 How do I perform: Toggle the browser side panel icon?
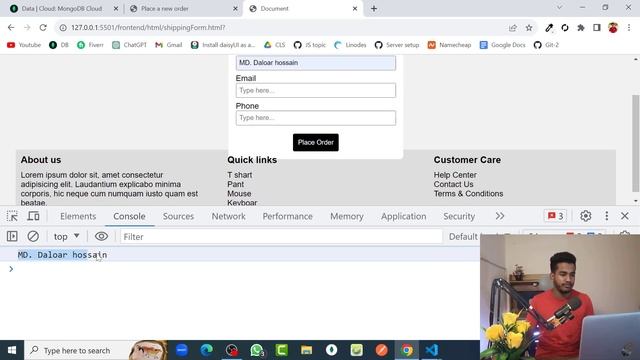[597, 27]
